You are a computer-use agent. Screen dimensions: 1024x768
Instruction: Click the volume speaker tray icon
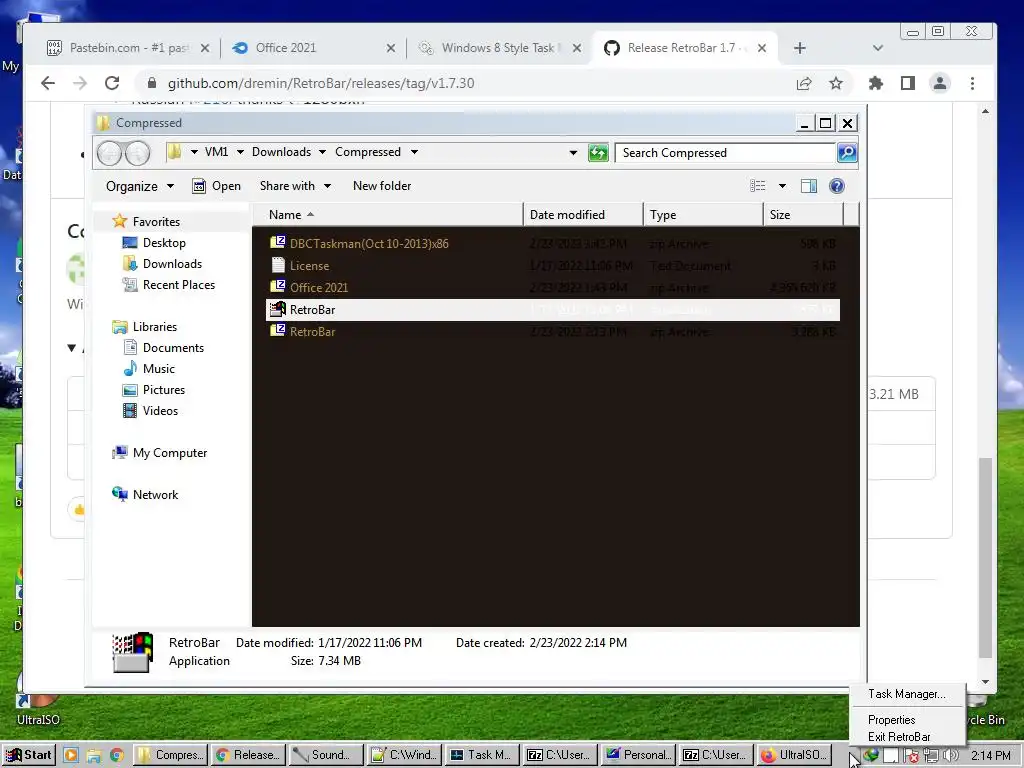950,756
